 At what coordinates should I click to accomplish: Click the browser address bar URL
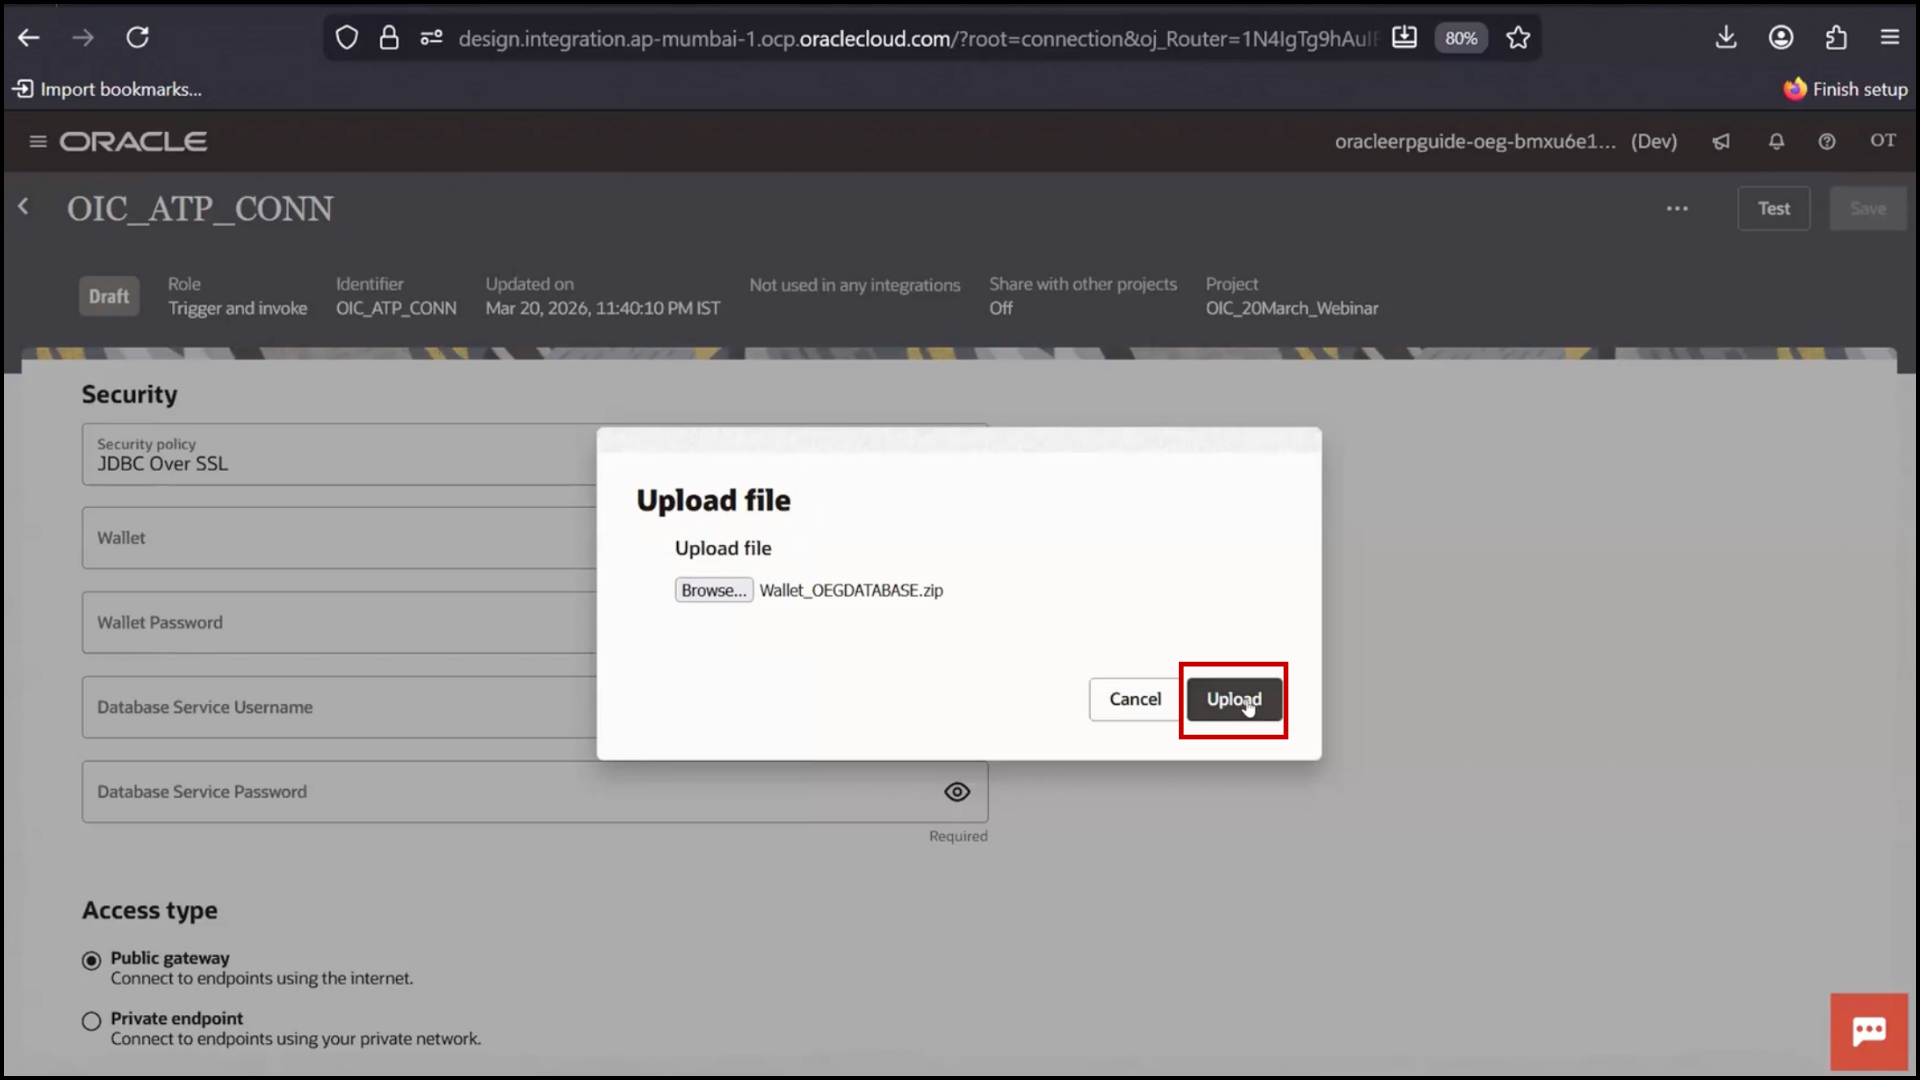pos(917,38)
